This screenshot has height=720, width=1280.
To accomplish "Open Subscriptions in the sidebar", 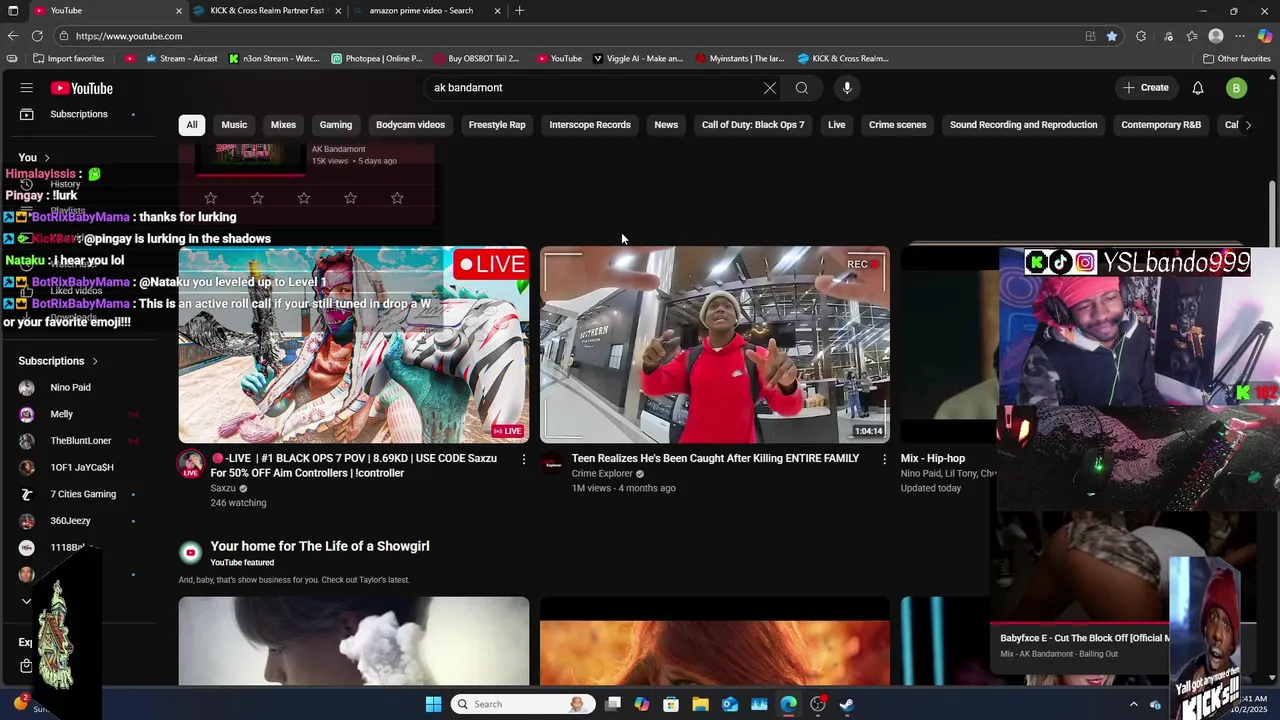I will (78, 114).
